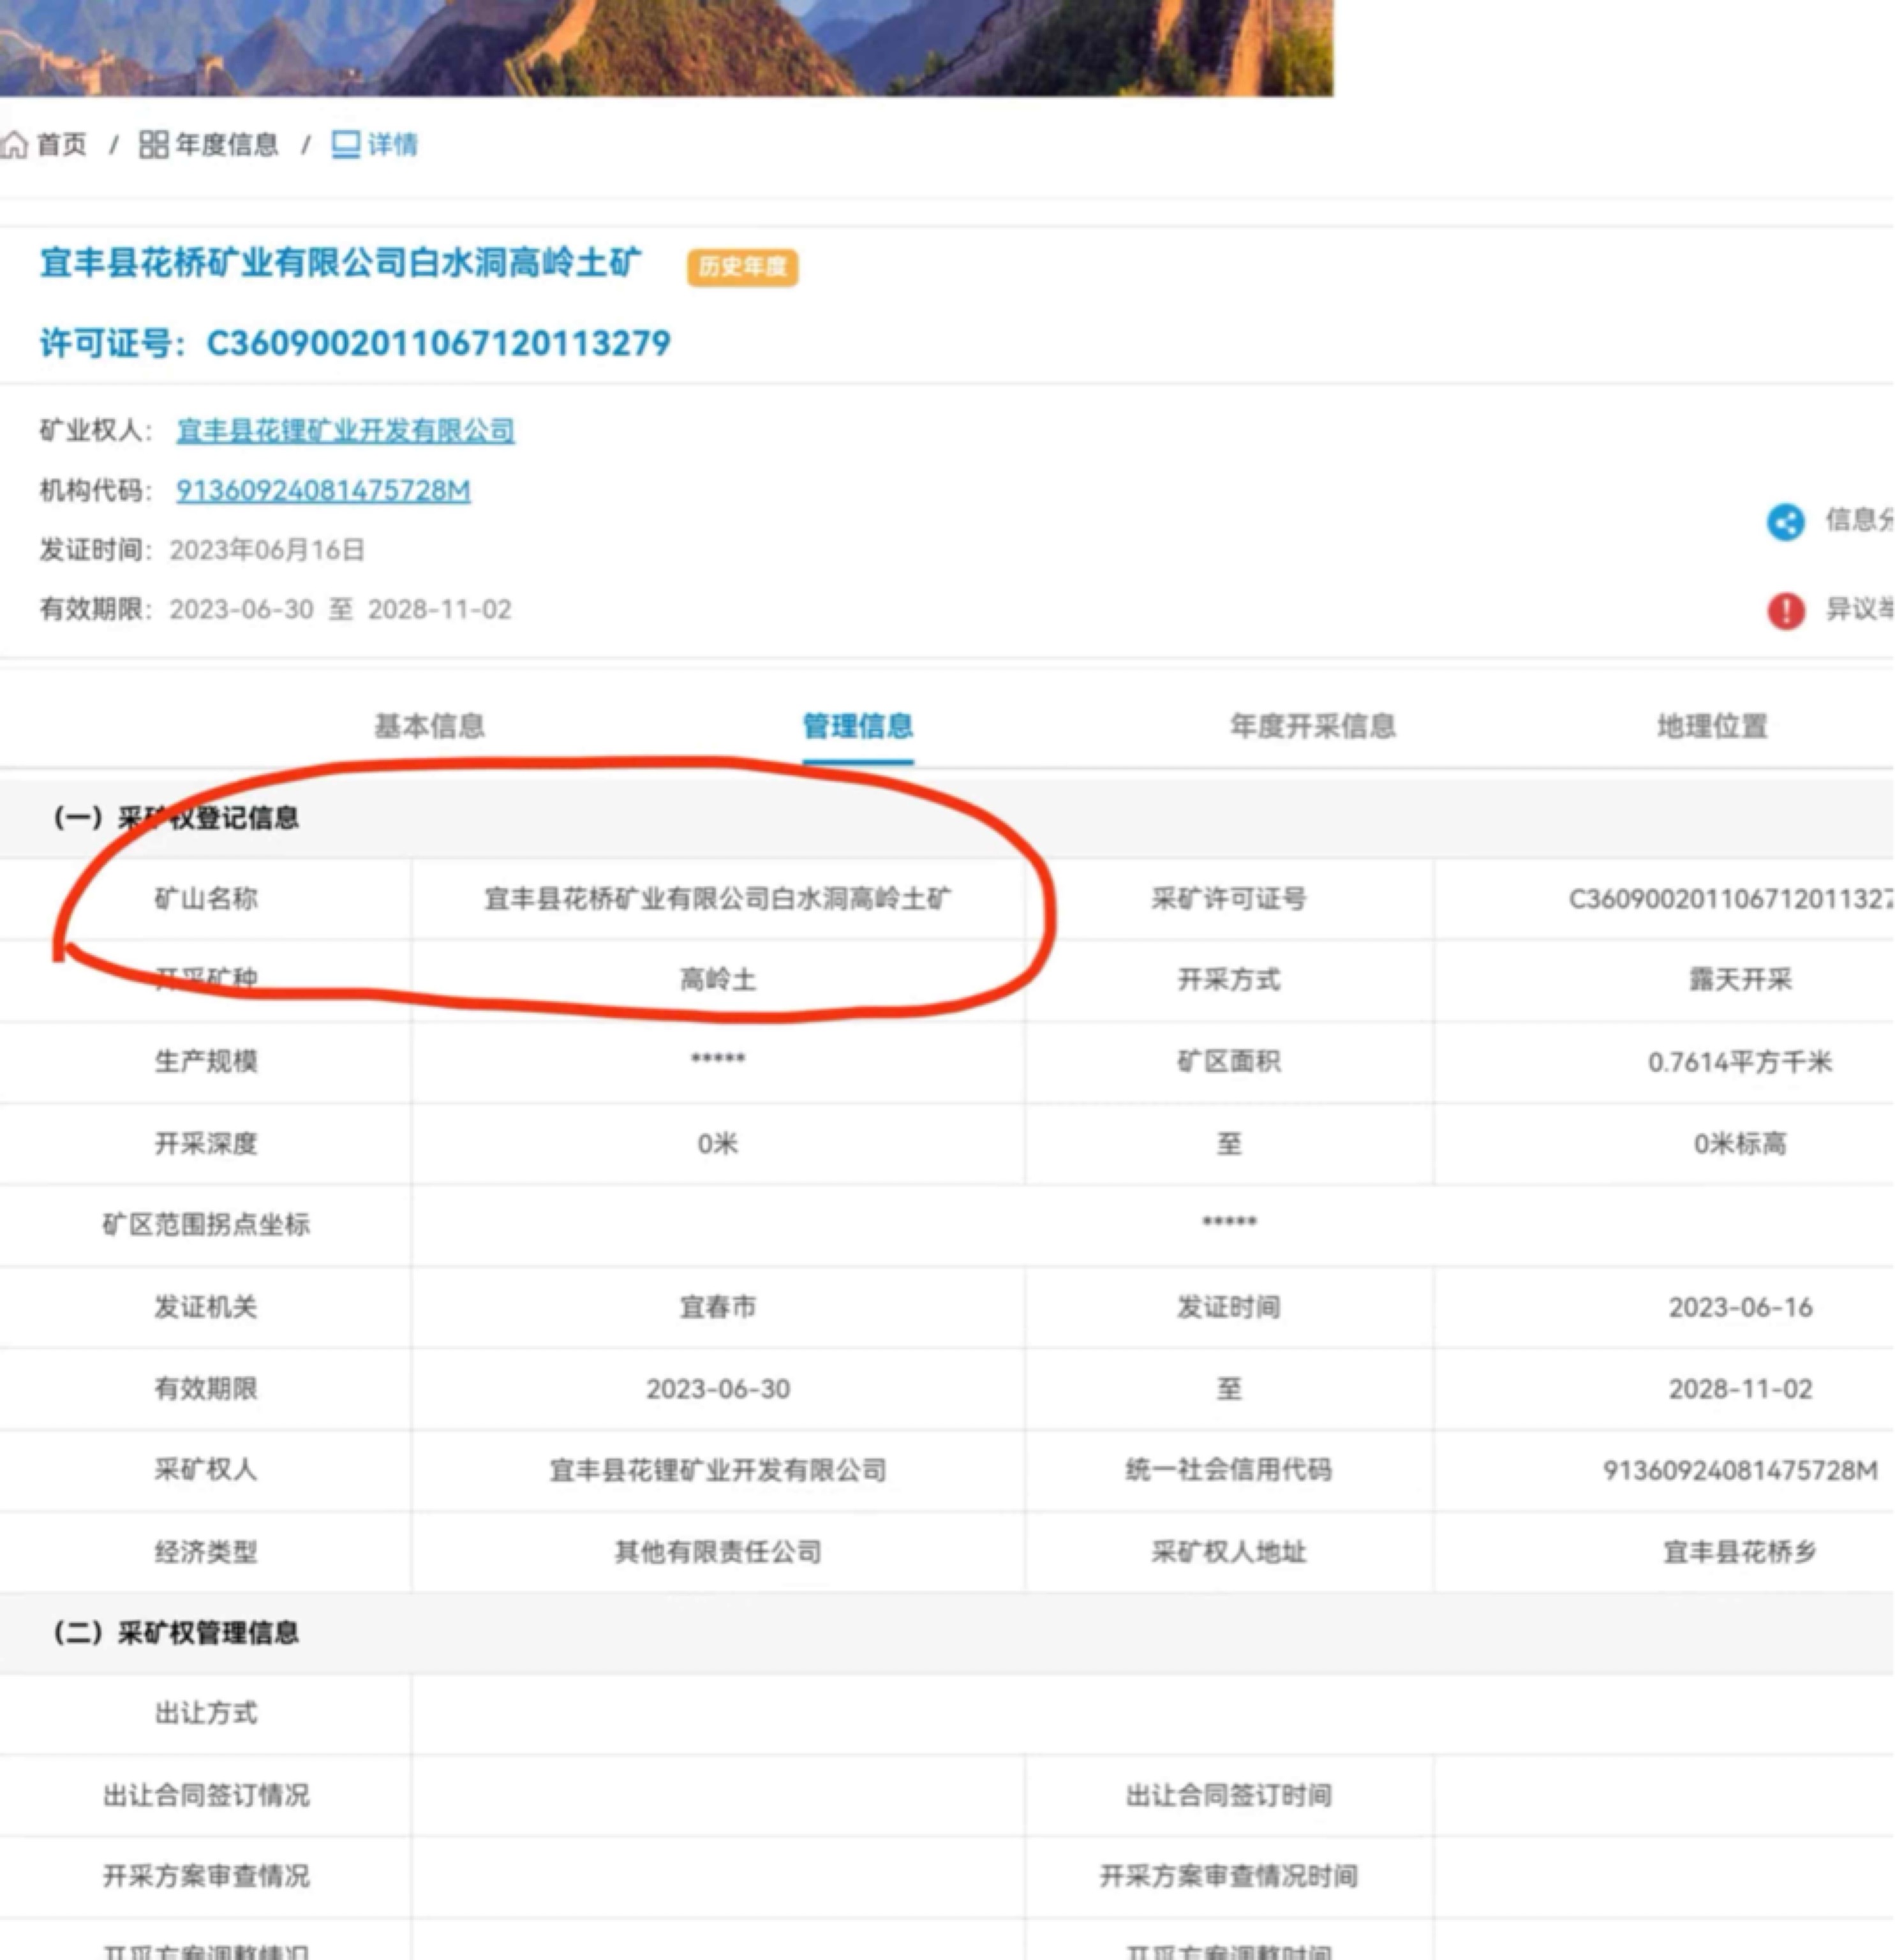Click 发证时间 2023年06月16日 text
Viewport: 1895px width, 1960px height.
click(x=202, y=550)
